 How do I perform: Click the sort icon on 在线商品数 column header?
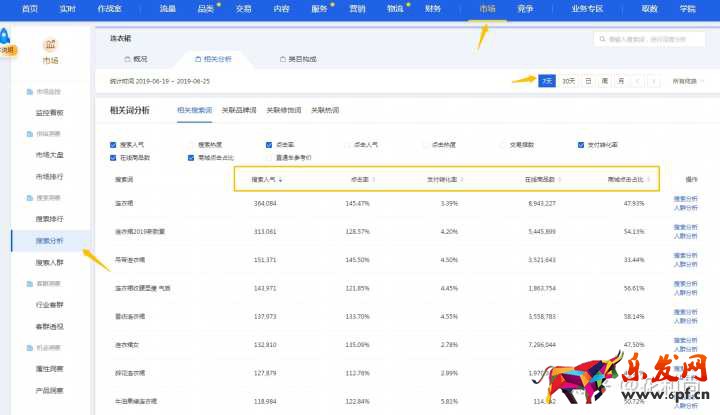558,180
